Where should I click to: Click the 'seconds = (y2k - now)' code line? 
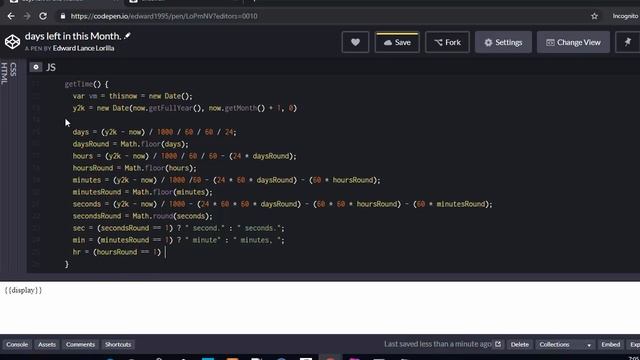point(282,204)
